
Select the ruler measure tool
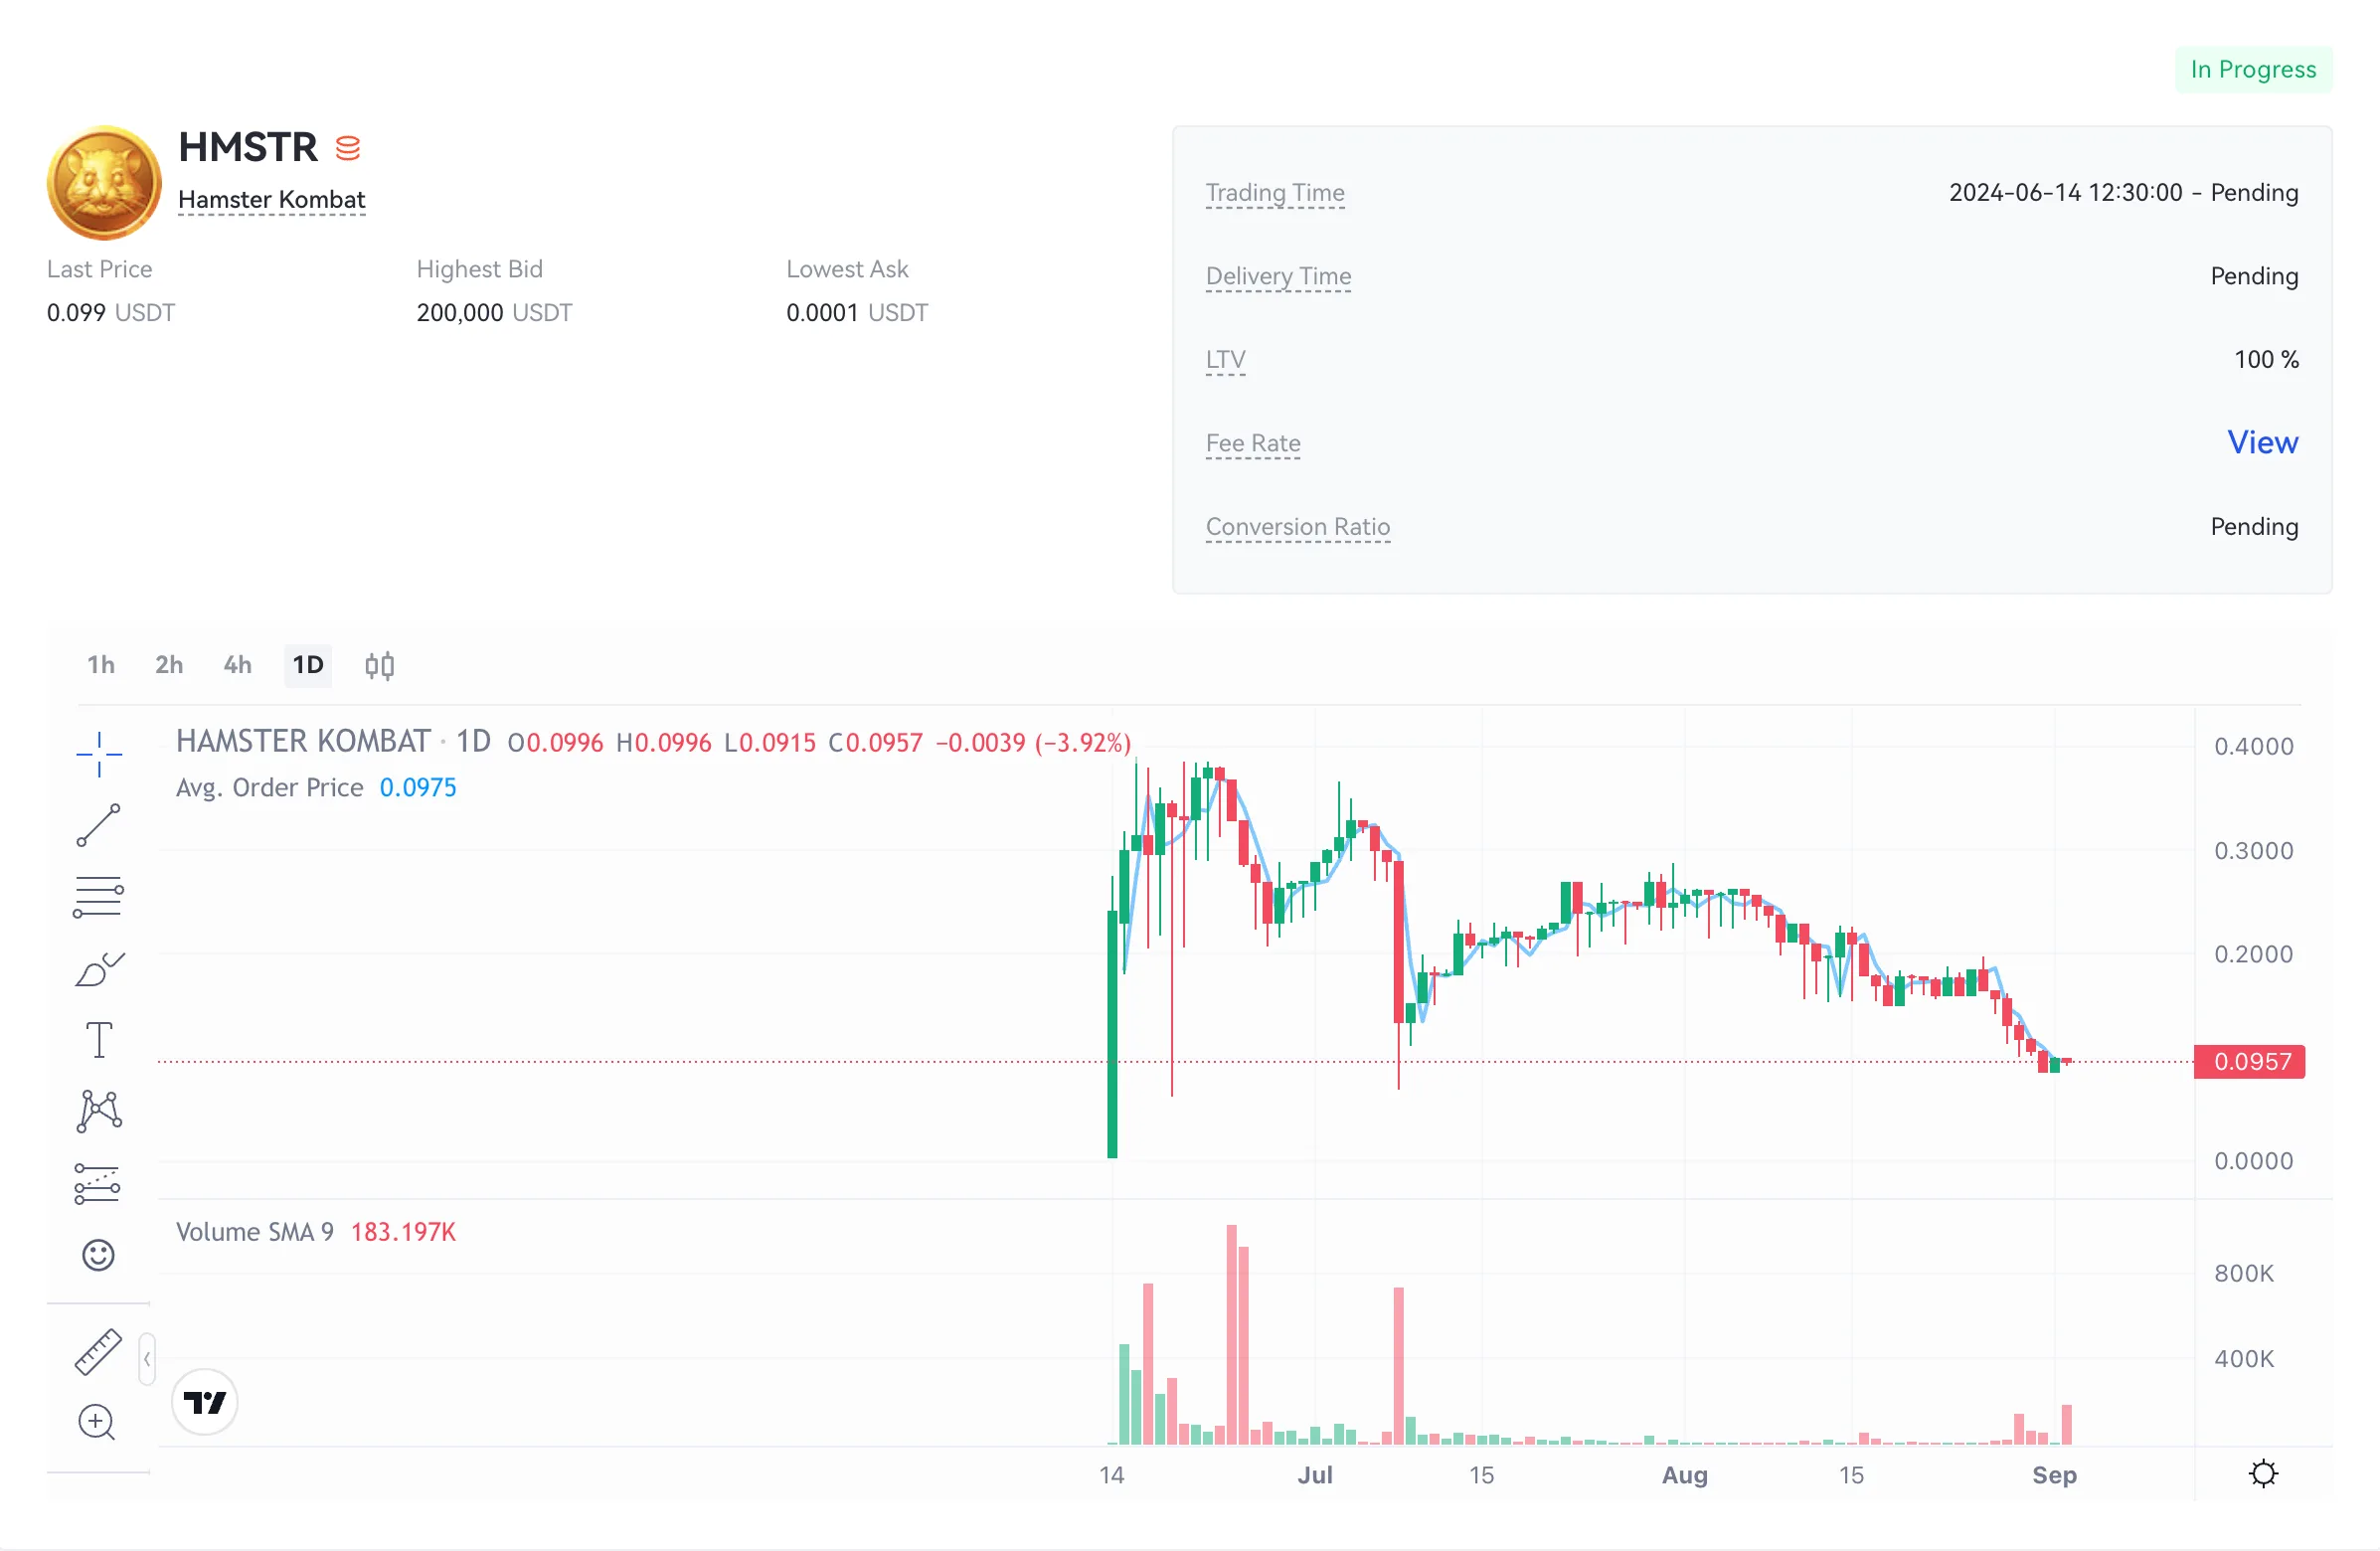point(99,1352)
